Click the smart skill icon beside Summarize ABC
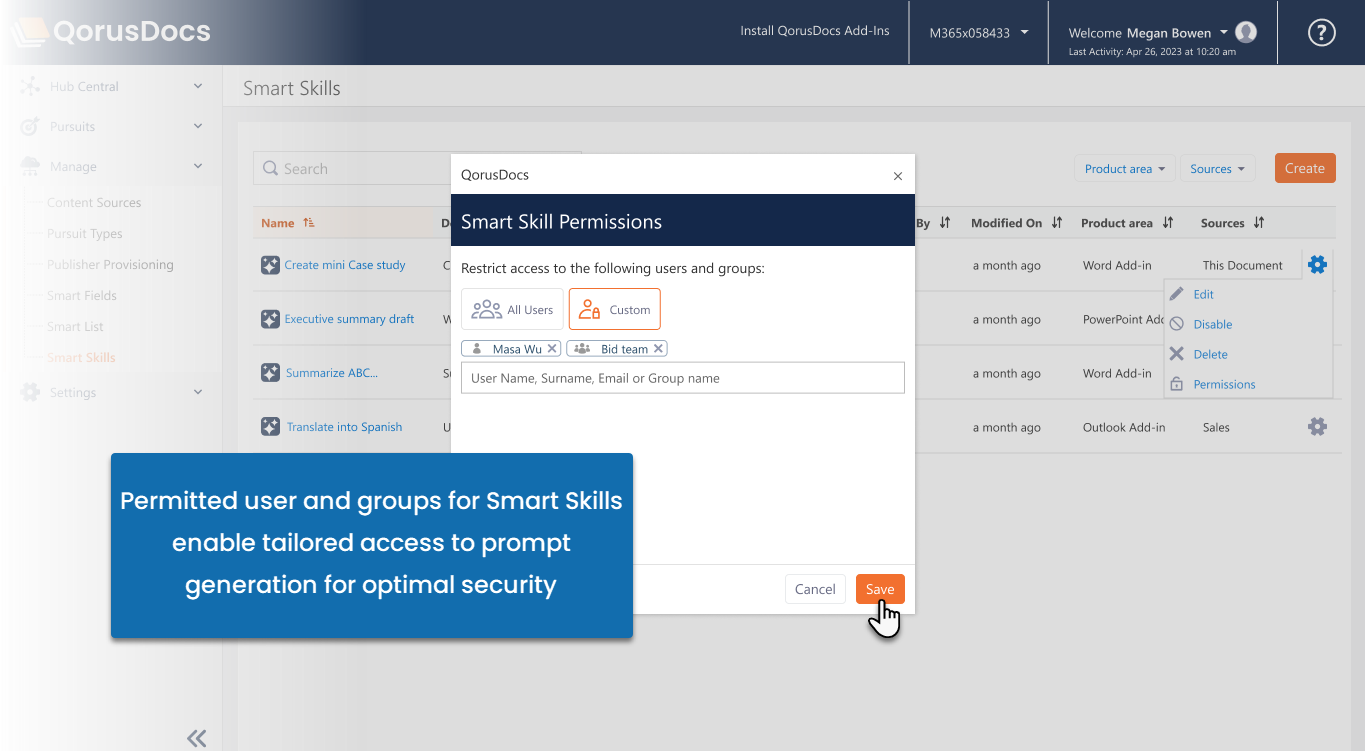The height and width of the screenshot is (751, 1365). click(270, 373)
